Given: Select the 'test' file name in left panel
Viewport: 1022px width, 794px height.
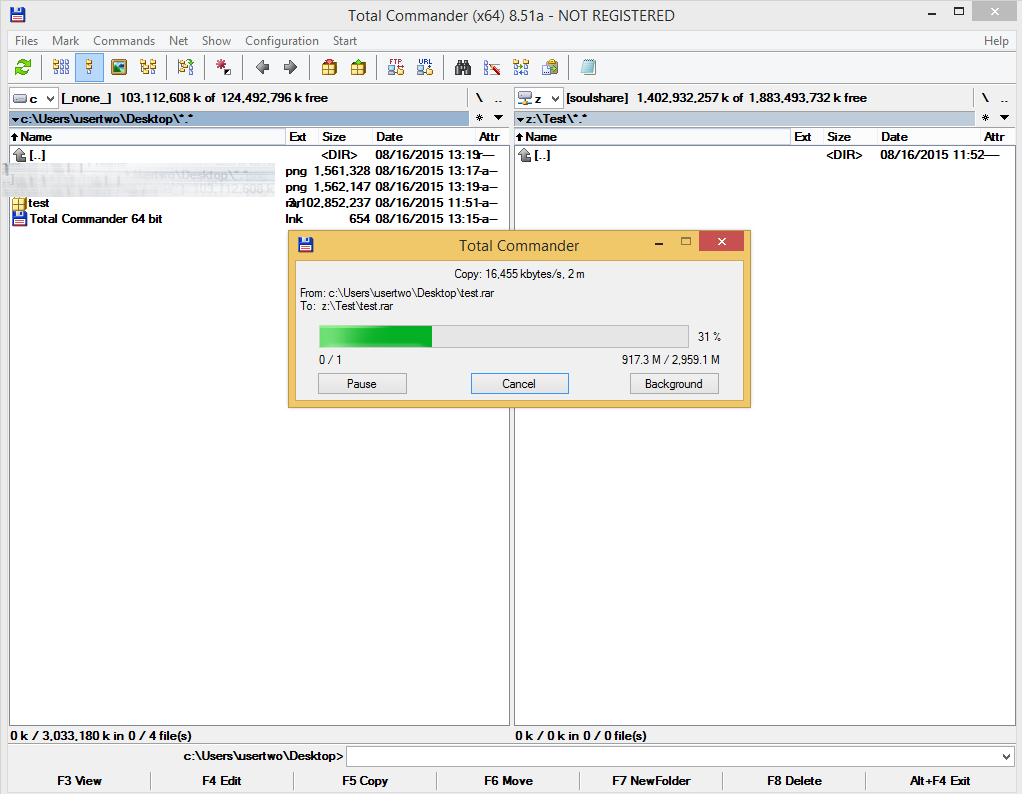Looking at the screenshot, I should pyautogui.click(x=38, y=203).
